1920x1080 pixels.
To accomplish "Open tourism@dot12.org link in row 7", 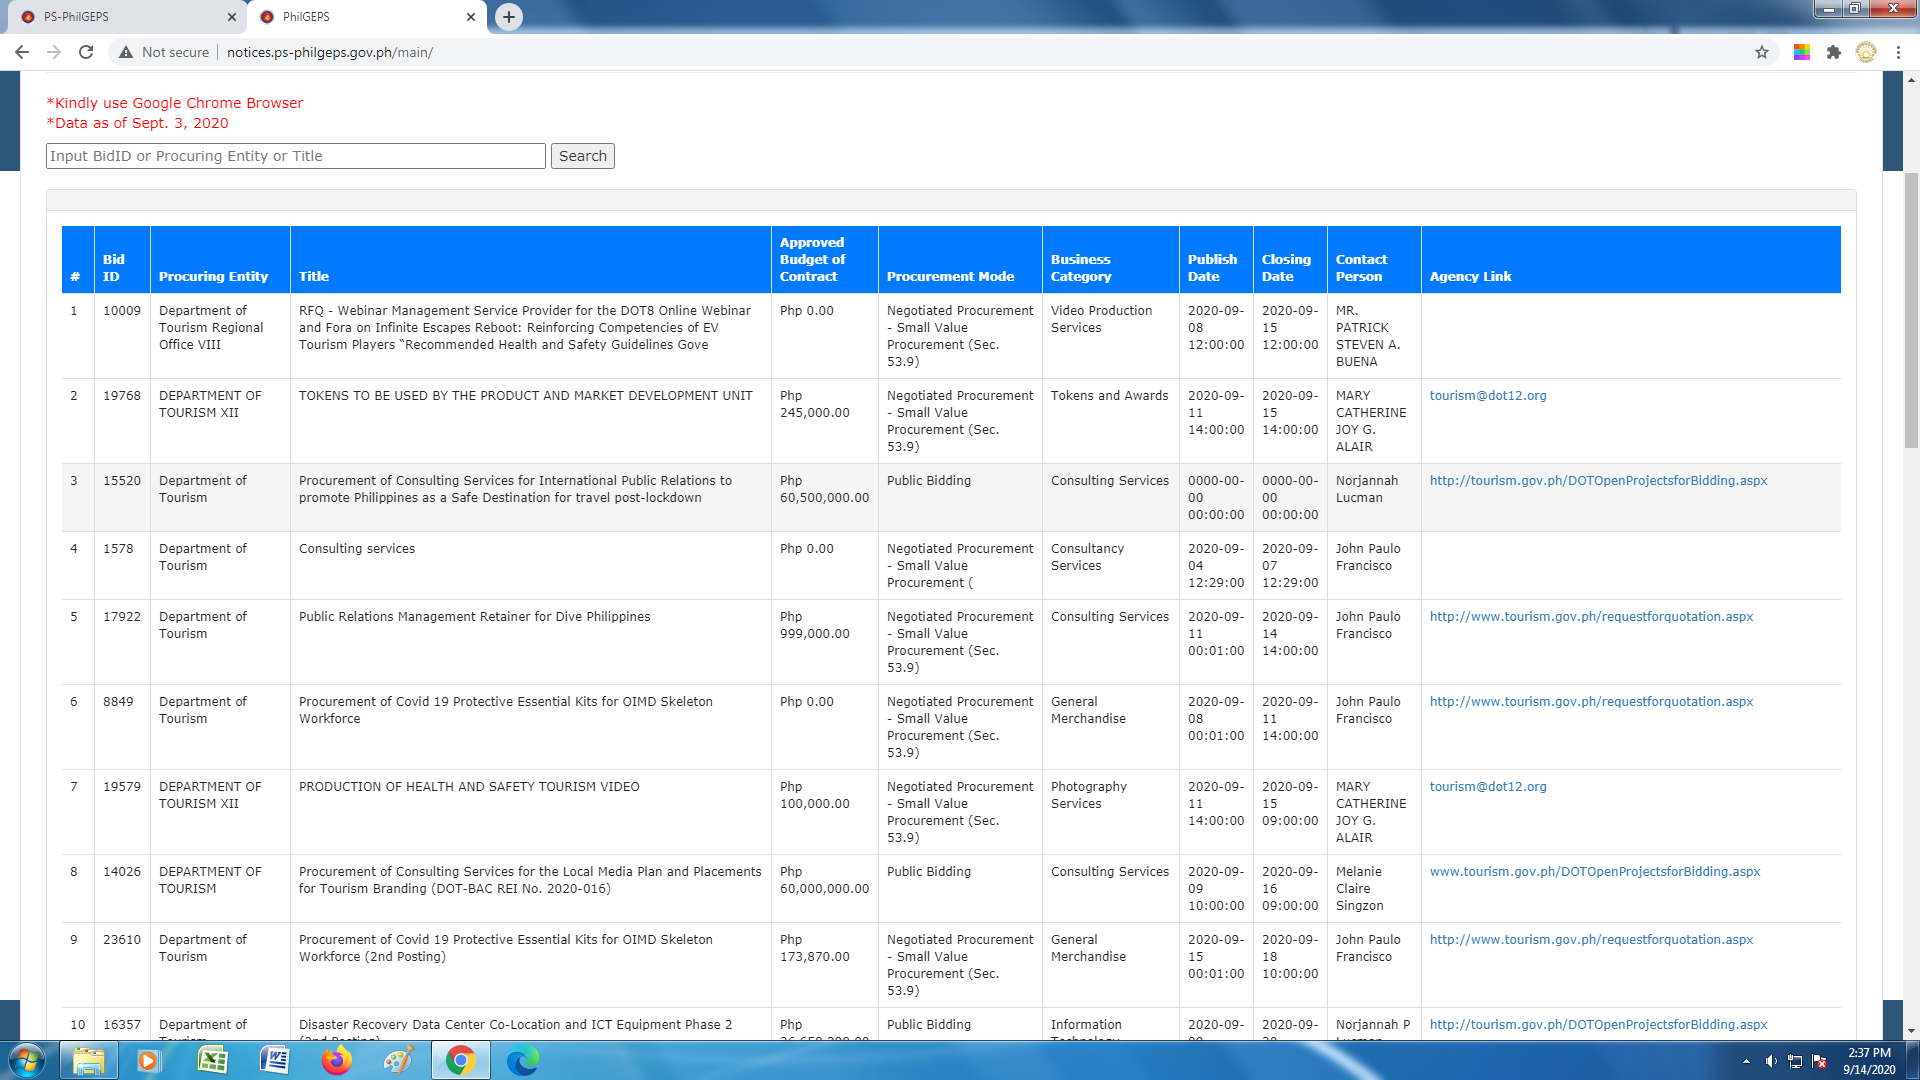I will click(1488, 787).
